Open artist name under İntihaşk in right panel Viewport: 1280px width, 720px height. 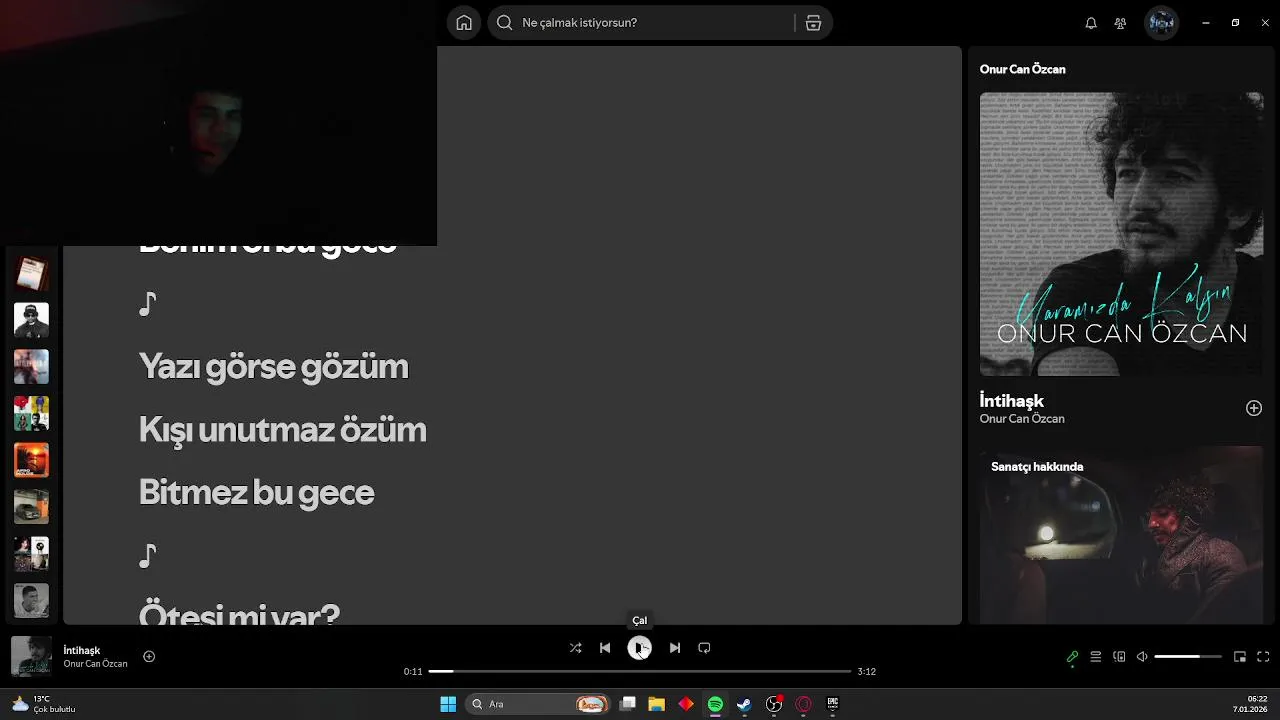[1022, 419]
